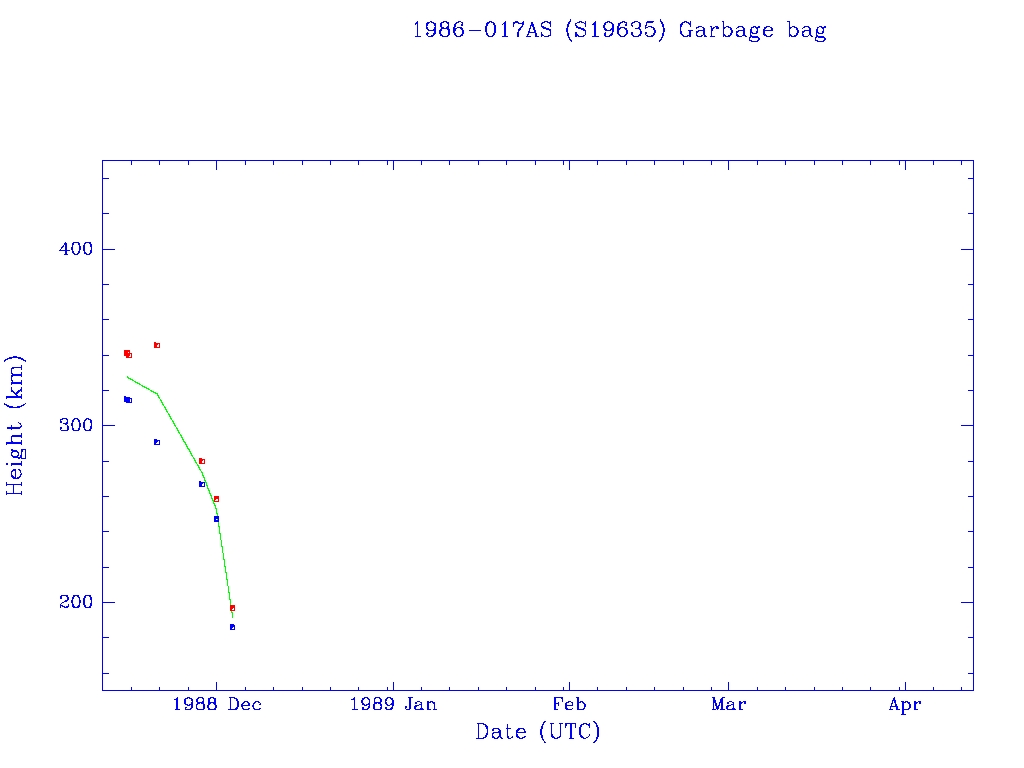Select the highest red data point near 345 km
Screen dimensions: 1024x768
point(157,345)
